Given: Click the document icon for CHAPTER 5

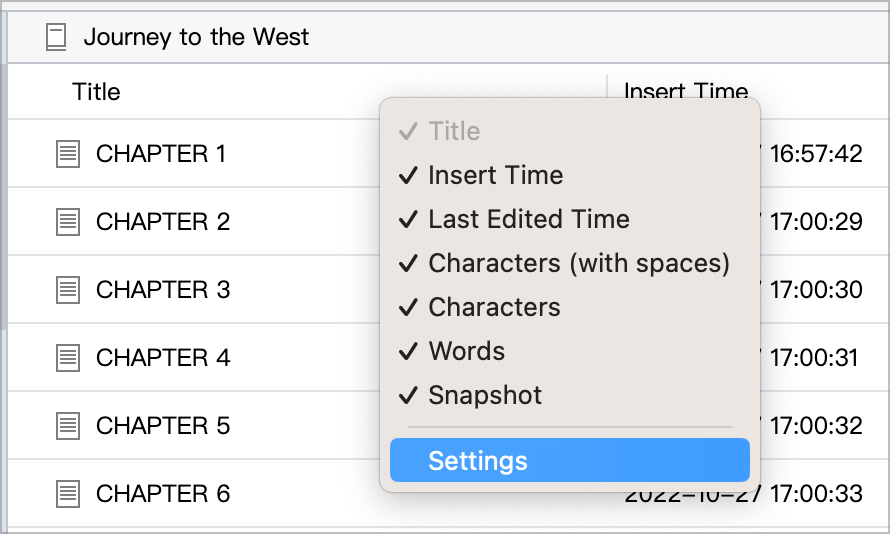Looking at the screenshot, I should pos(68,426).
